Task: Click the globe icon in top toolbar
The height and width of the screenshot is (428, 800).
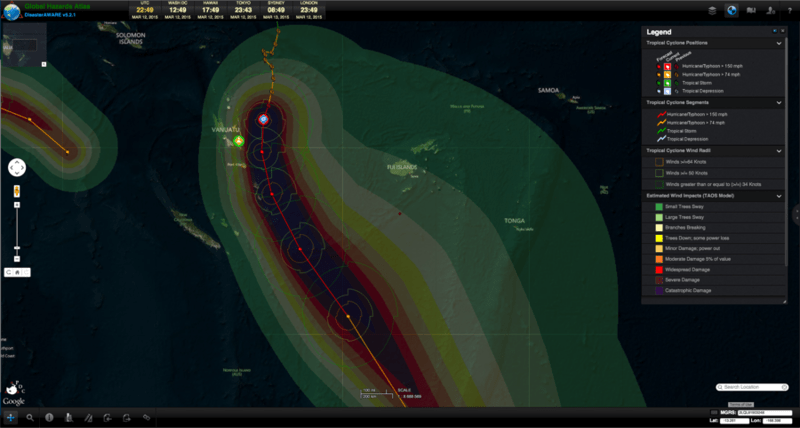Action: (x=731, y=10)
